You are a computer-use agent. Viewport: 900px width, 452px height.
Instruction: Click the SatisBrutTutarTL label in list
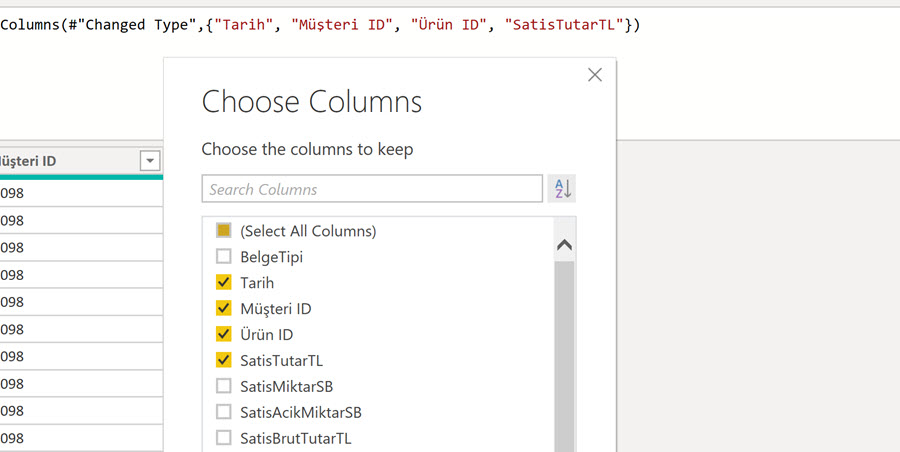296,439
